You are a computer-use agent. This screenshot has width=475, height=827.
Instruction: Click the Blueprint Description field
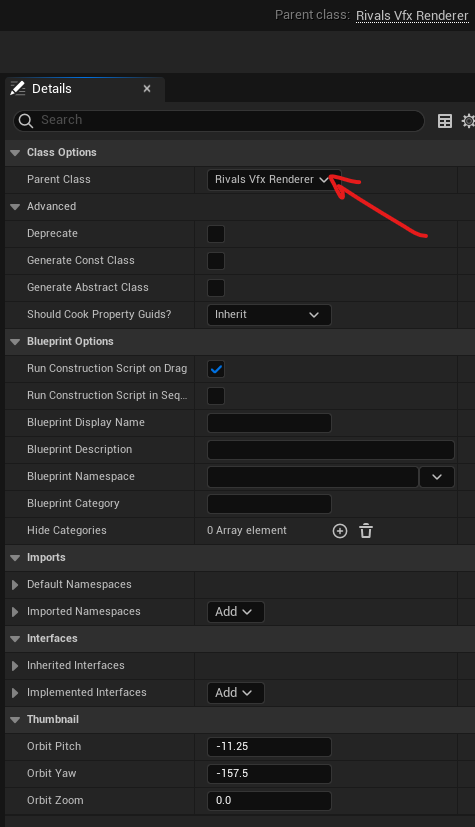[331, 450]
